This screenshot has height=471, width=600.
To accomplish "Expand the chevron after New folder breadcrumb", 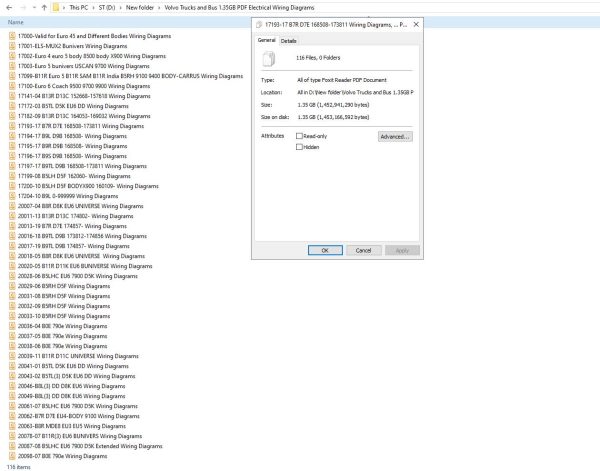I will (159, 8).
